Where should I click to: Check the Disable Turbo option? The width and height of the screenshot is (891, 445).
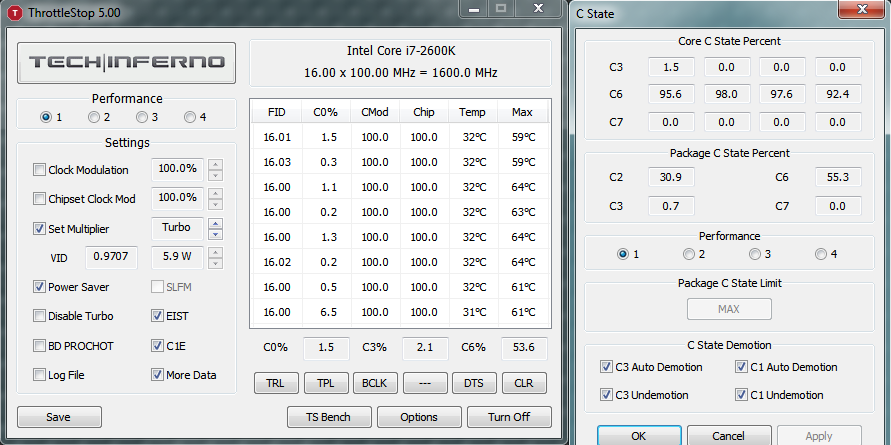(x=39, y=316)
